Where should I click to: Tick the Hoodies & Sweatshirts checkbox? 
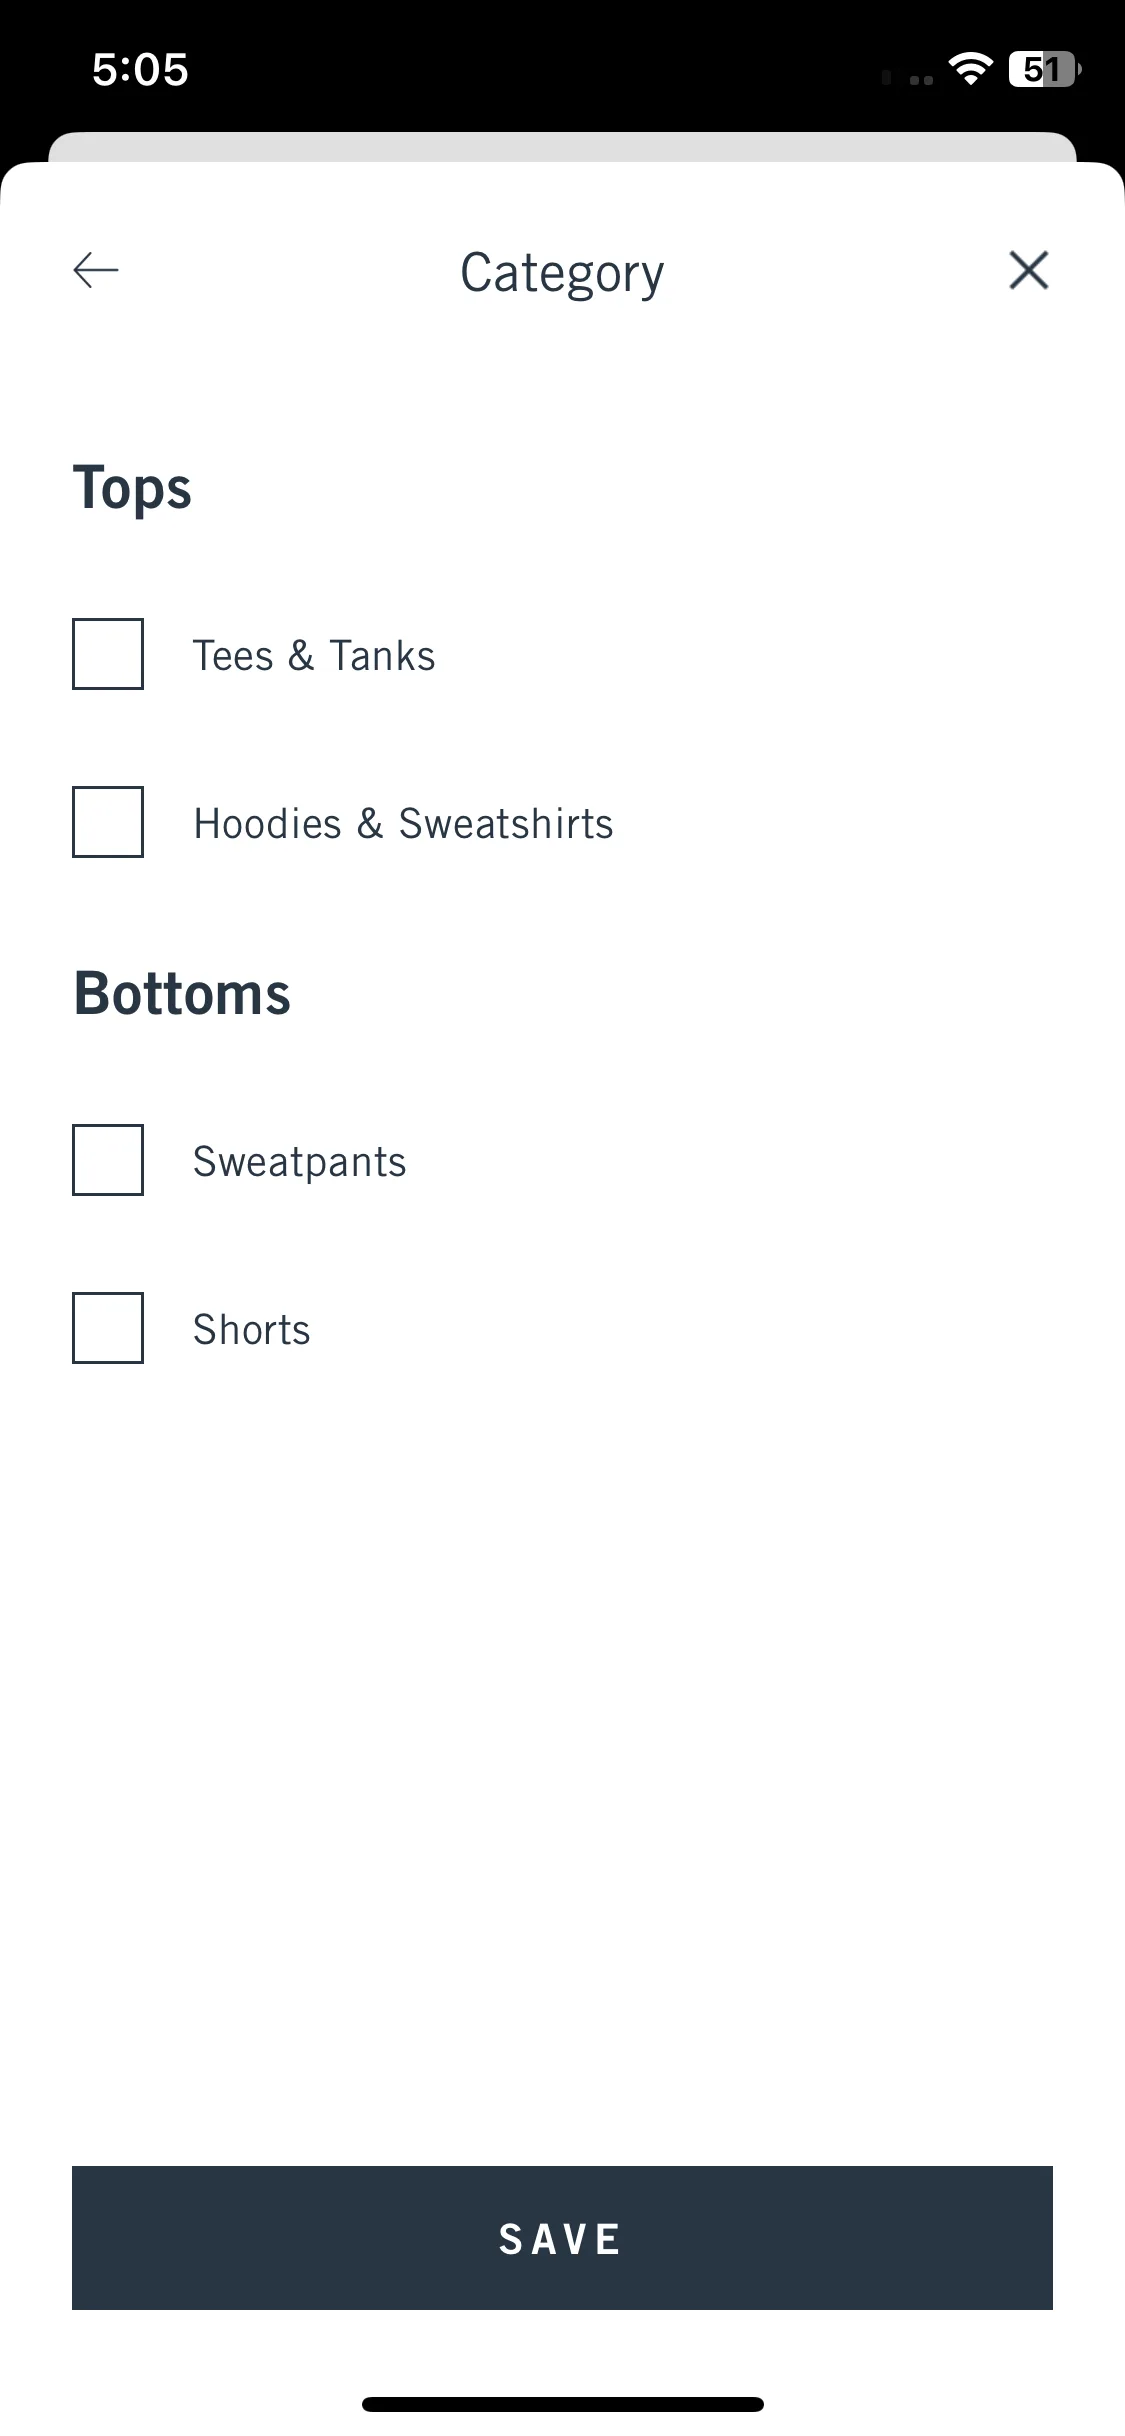[x=108, y=822]
